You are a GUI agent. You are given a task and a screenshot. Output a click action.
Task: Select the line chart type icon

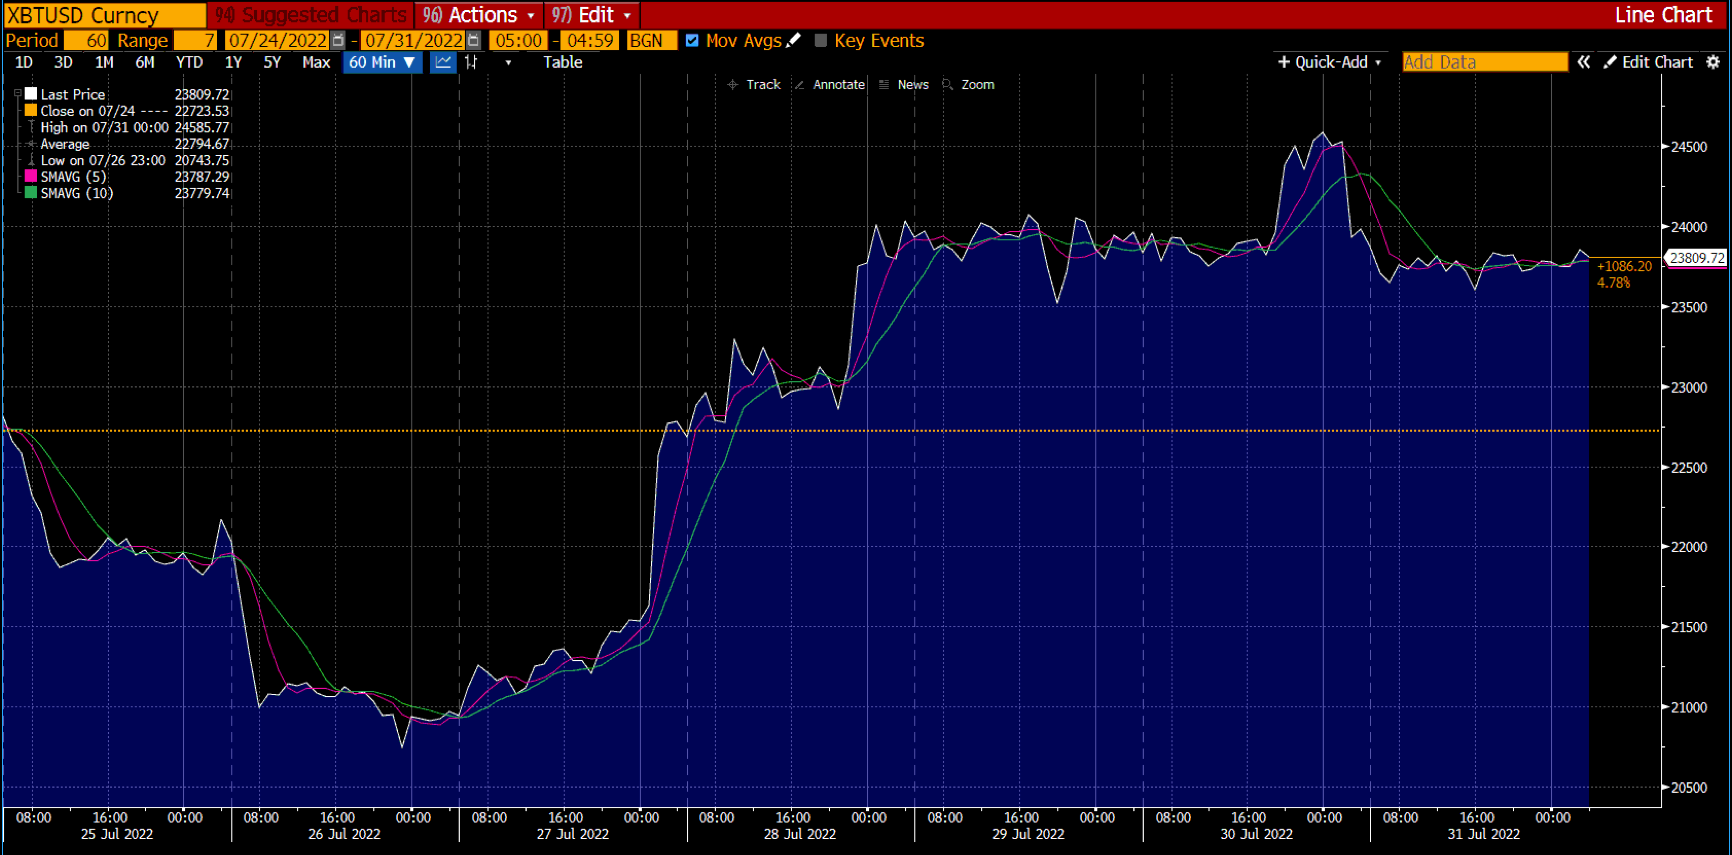(443, 62)
